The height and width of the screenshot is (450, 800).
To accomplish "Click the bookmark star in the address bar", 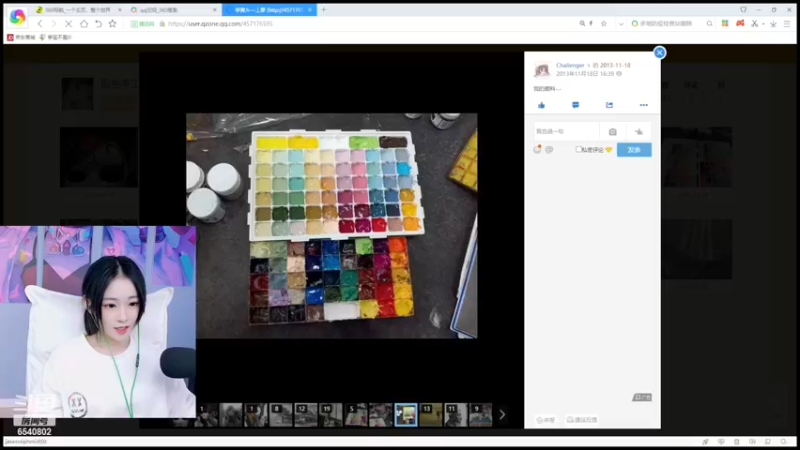I will (604, 23).
